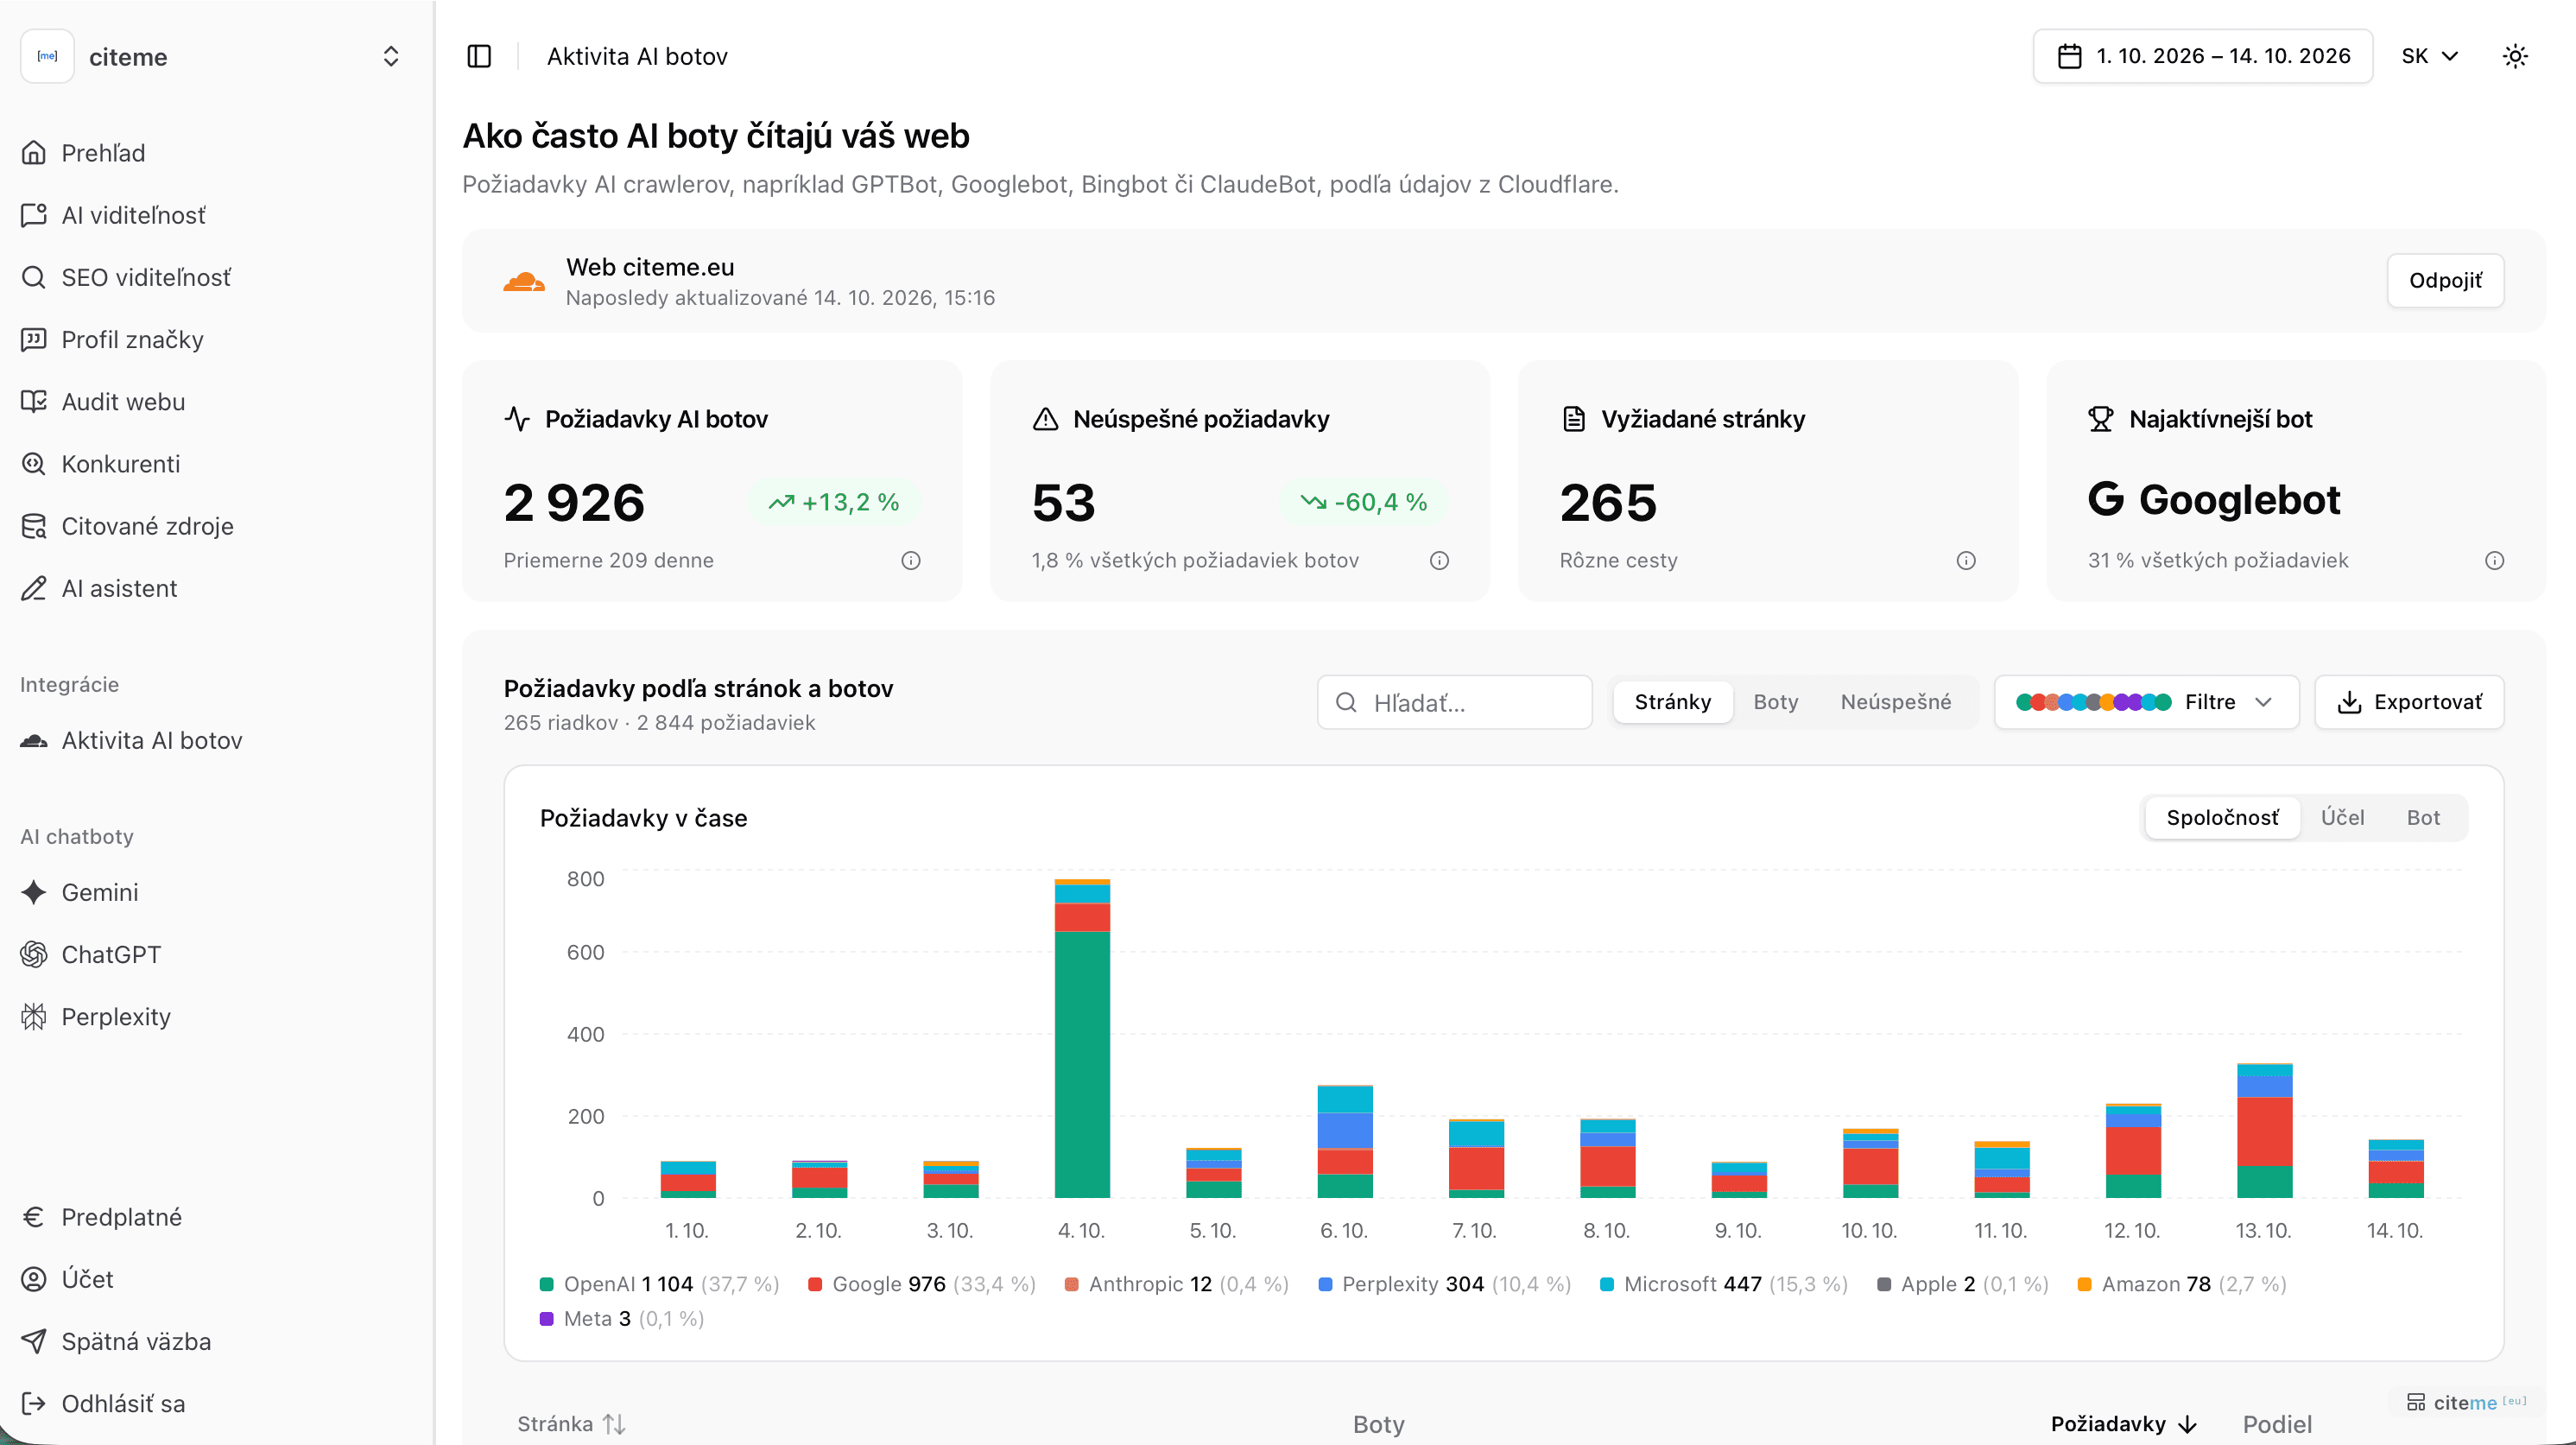
Task: Toggle Google series in chart legend
Action: tap(921, 1284)
